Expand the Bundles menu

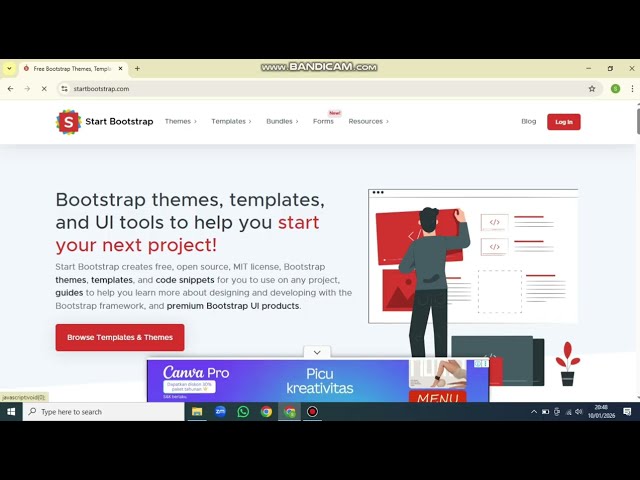282,121
